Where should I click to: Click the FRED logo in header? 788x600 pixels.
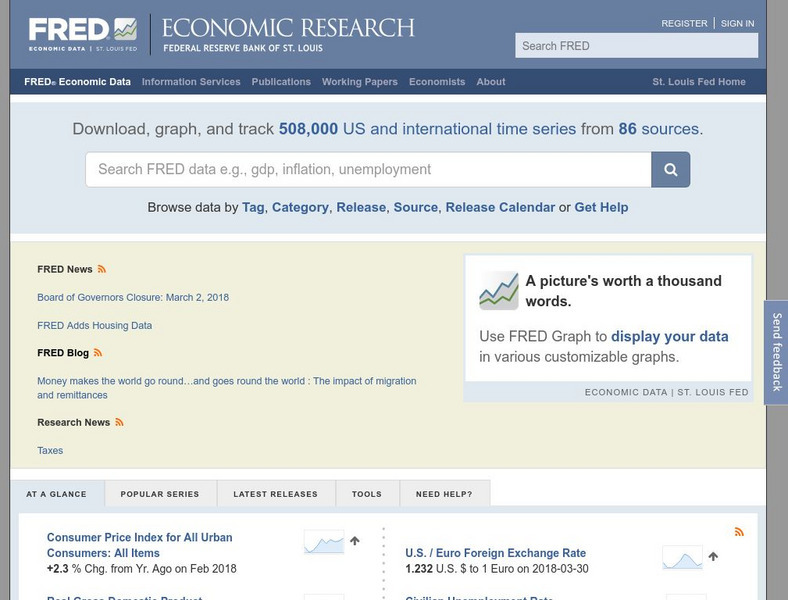83,33
